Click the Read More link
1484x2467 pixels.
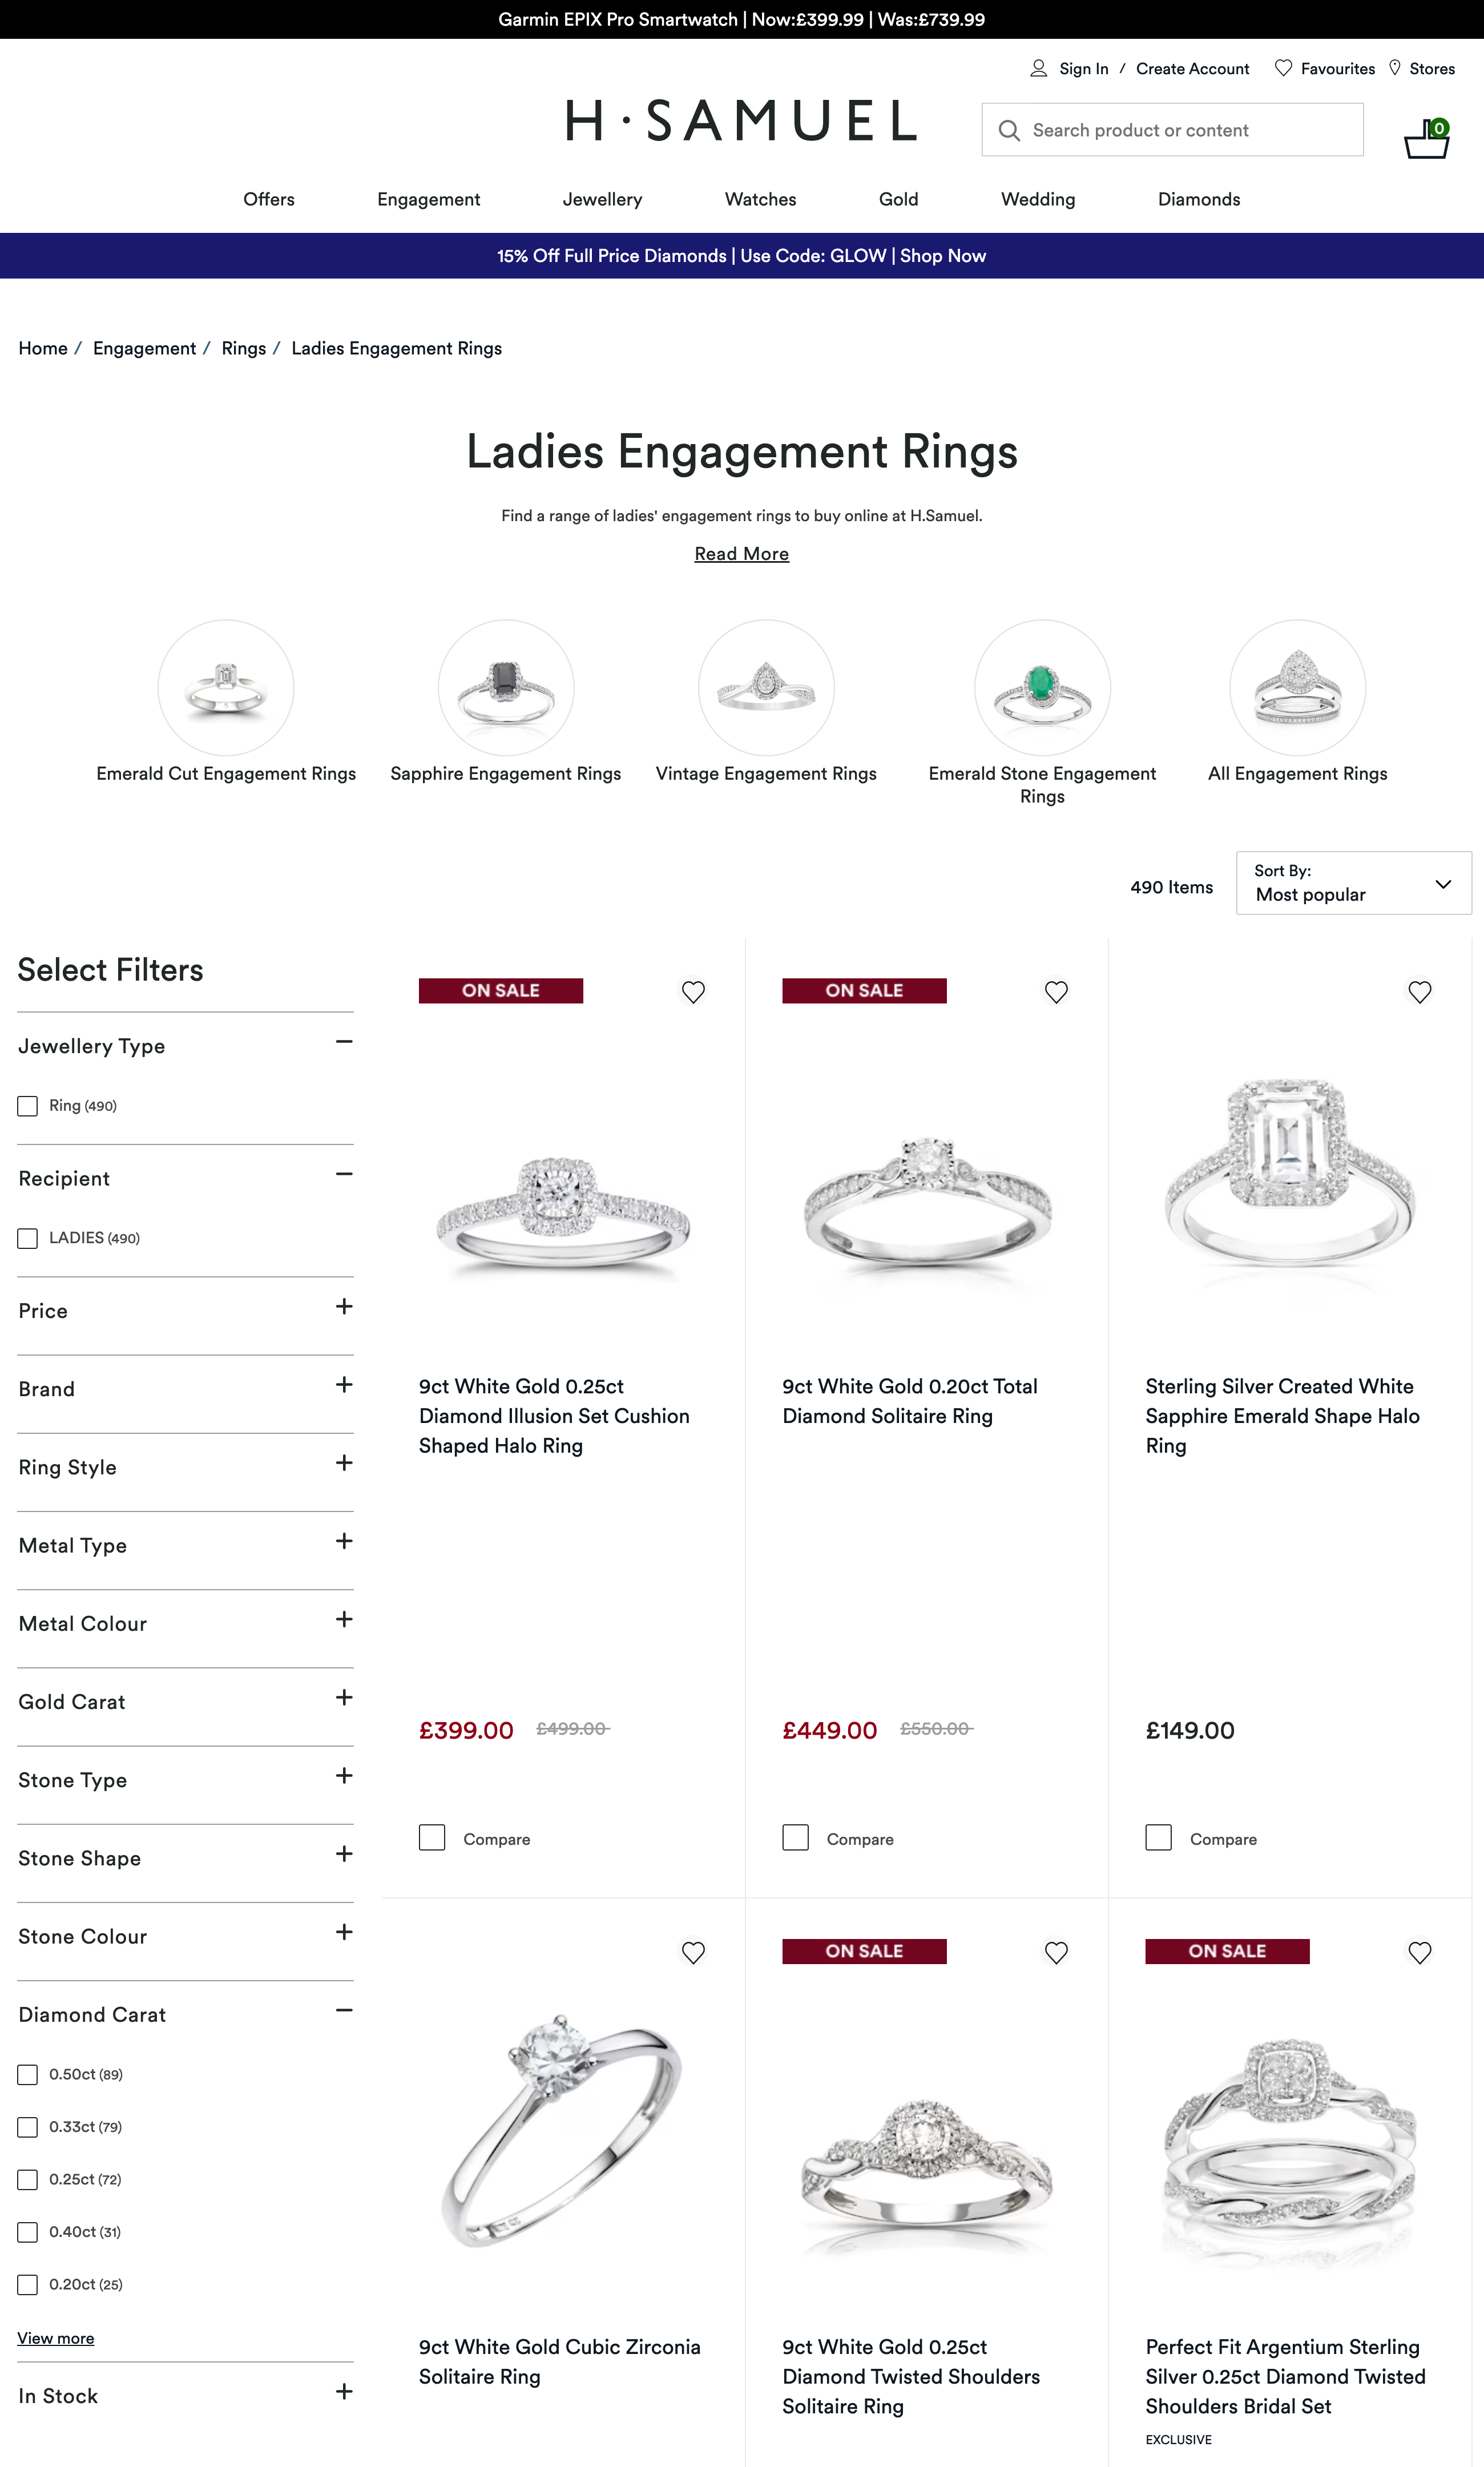(x=741, y=554)
